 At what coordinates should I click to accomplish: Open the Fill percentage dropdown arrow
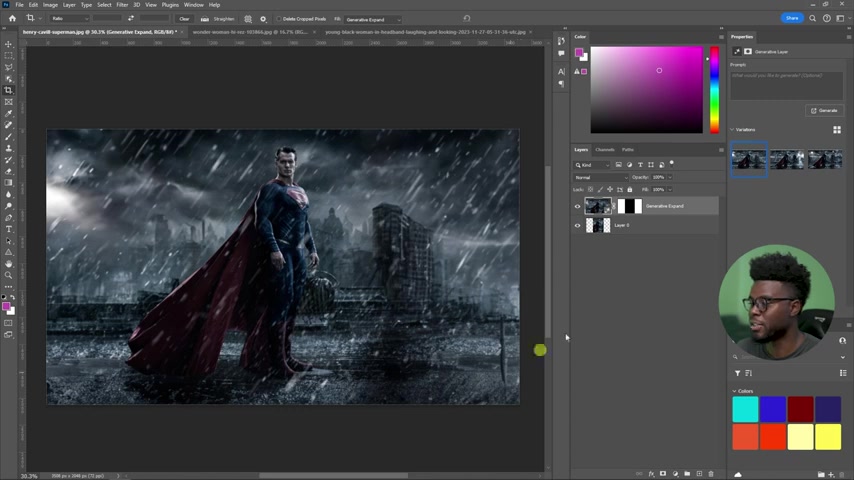(670, 190)
